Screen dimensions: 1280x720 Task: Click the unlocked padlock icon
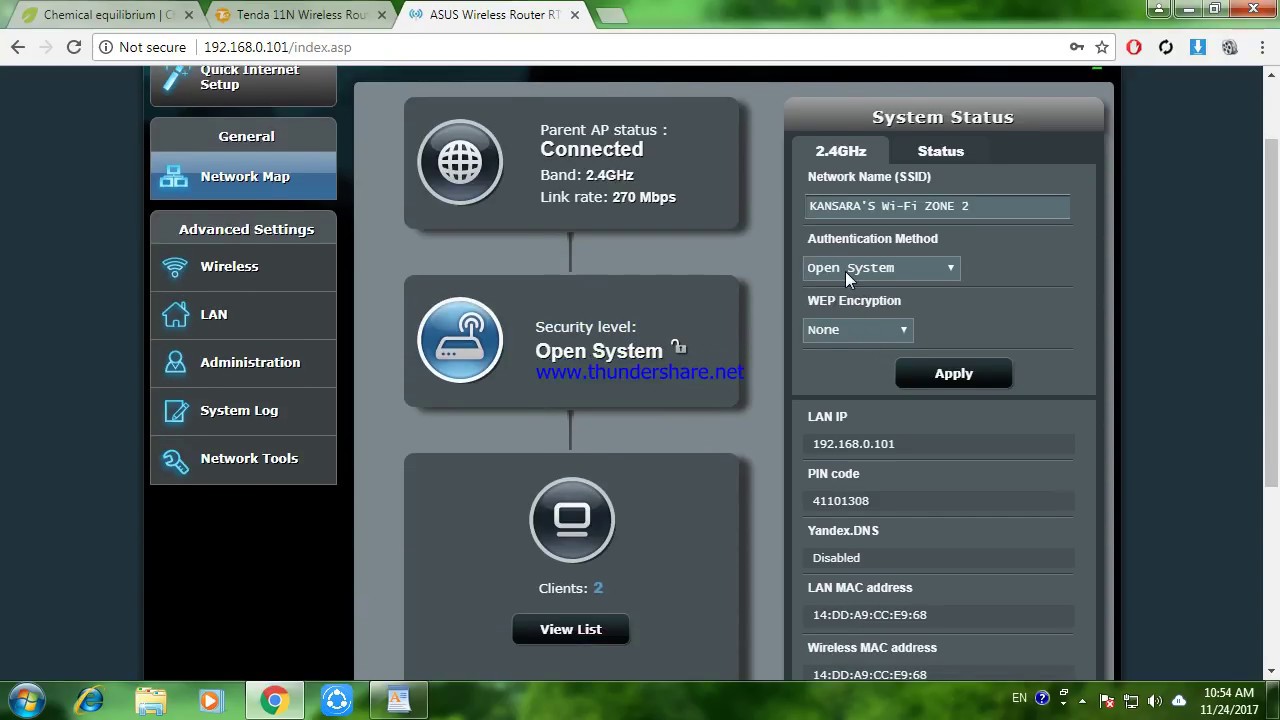click(x=678, y=347)
